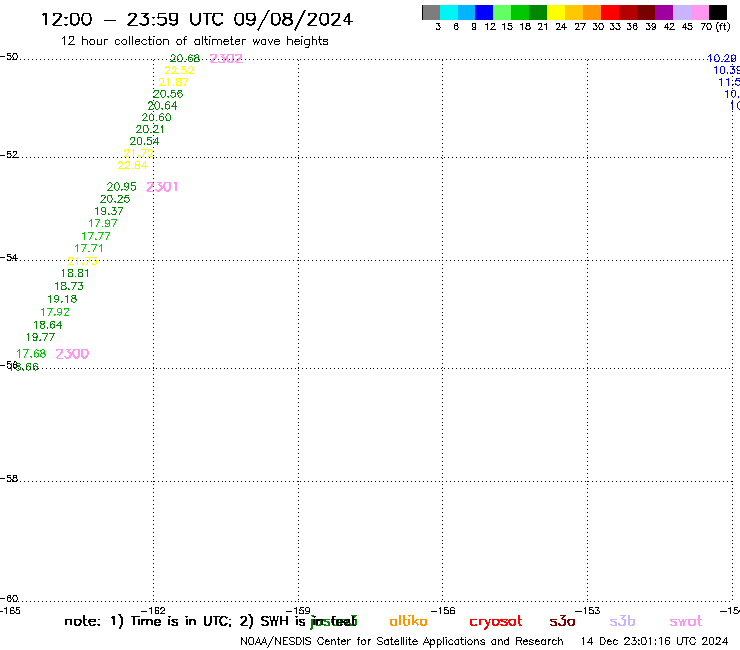Screen dimensions: 740x650
Task: Click wave height 19.18
Action: coord(62,299)
